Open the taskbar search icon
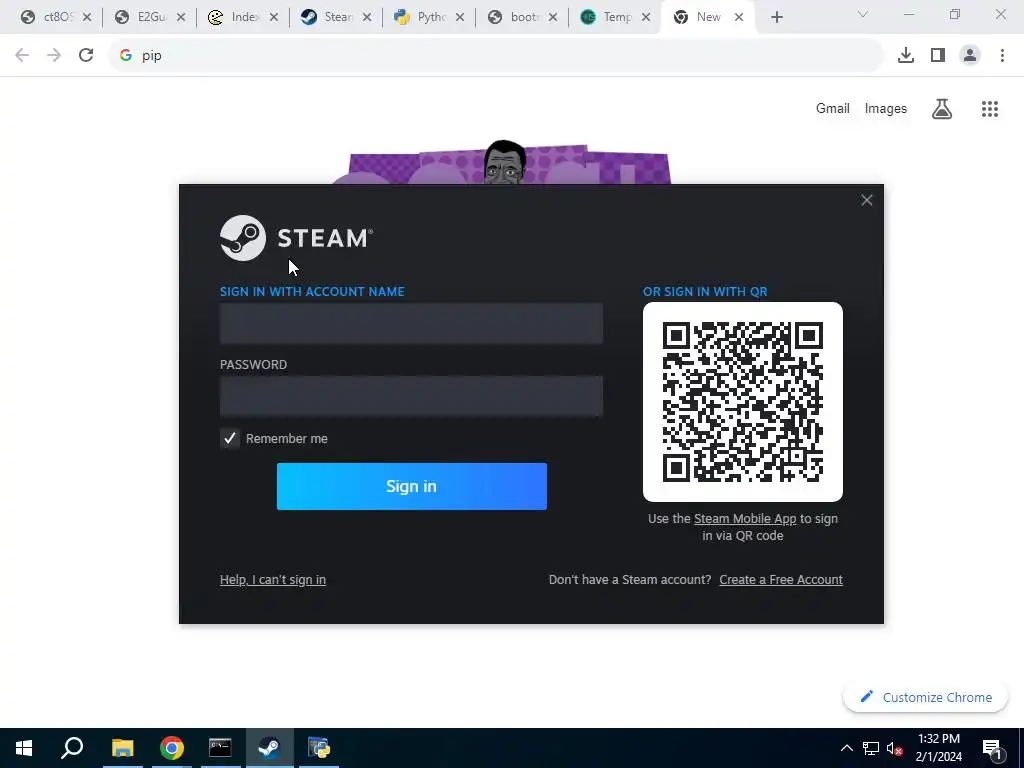Viewport: 1024px width, 768px height. point(72,748)
